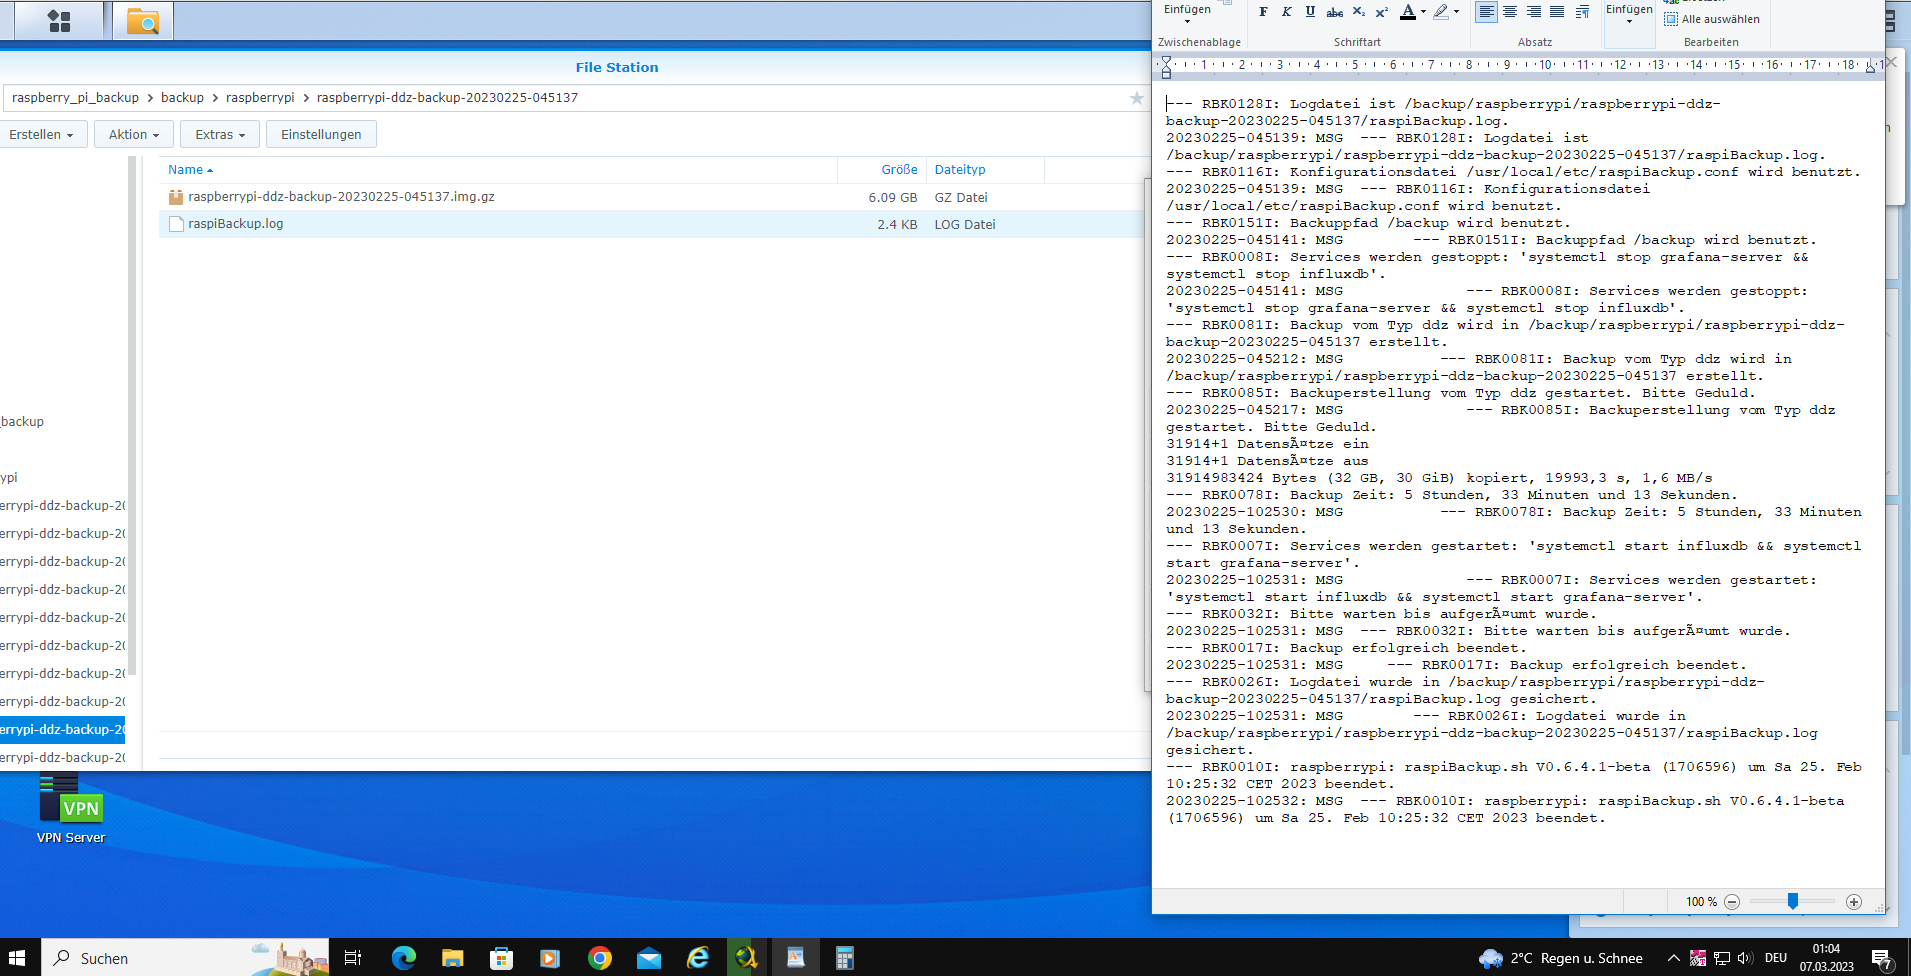Open the Synology main menu icon
Screen dimensions: 1911x976
point(59,21)
